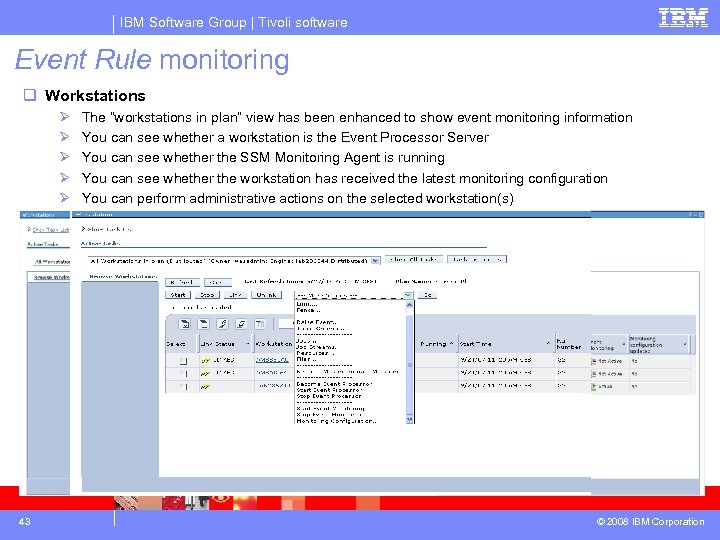720x540 pixels.
Task: Click the Stop button
Action: 207,295
